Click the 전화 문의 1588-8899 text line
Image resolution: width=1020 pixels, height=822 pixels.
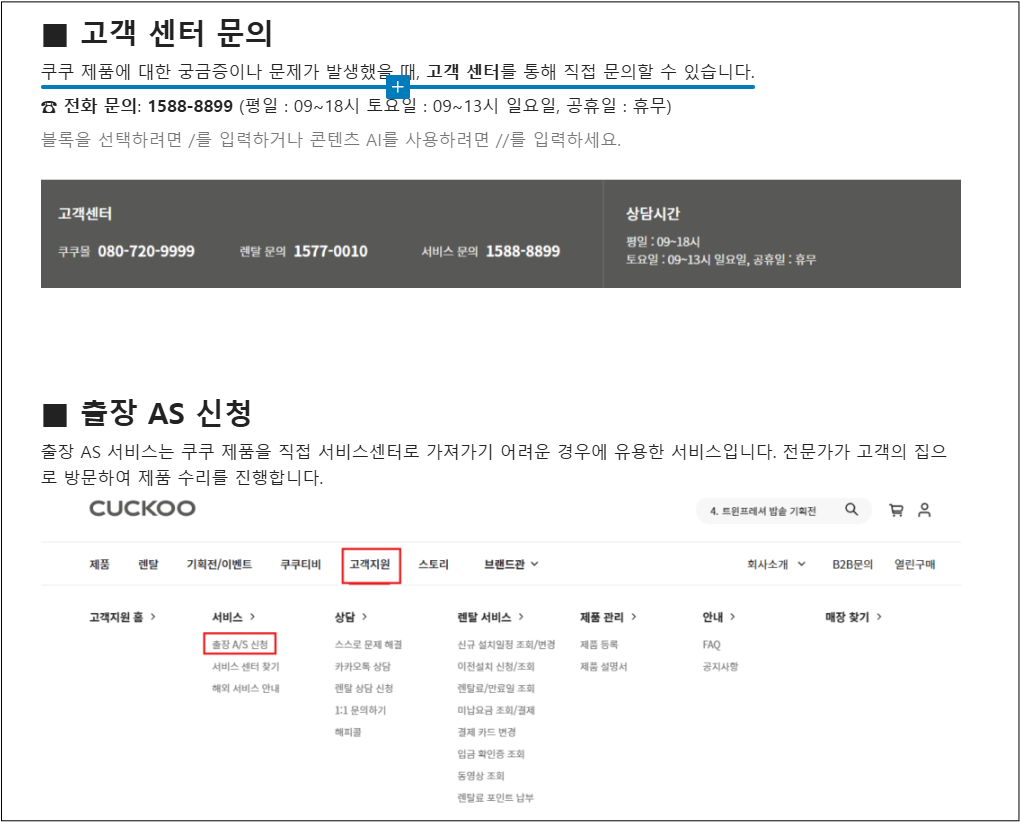pyautogui.click(x=356, y=106)
